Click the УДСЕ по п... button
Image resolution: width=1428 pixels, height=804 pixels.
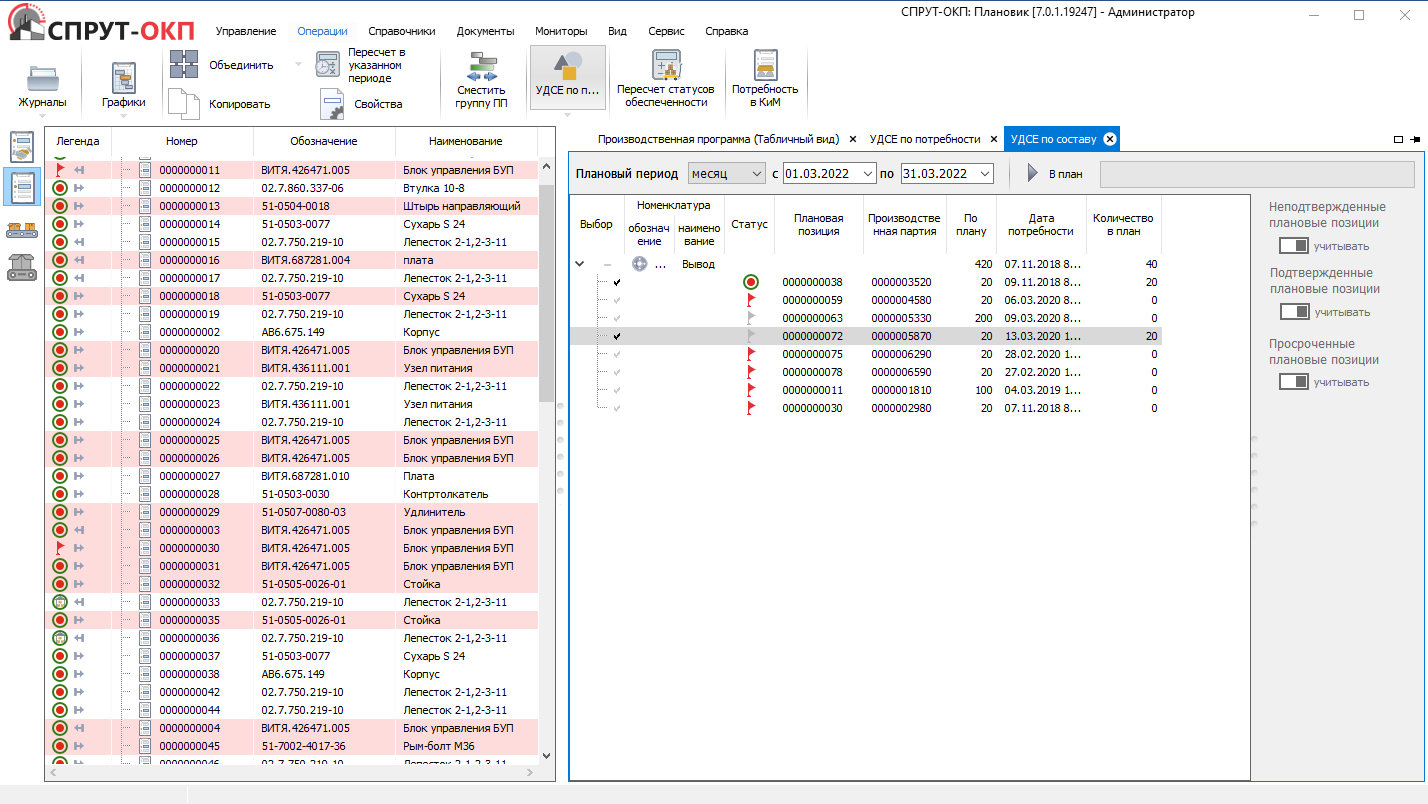567,75
